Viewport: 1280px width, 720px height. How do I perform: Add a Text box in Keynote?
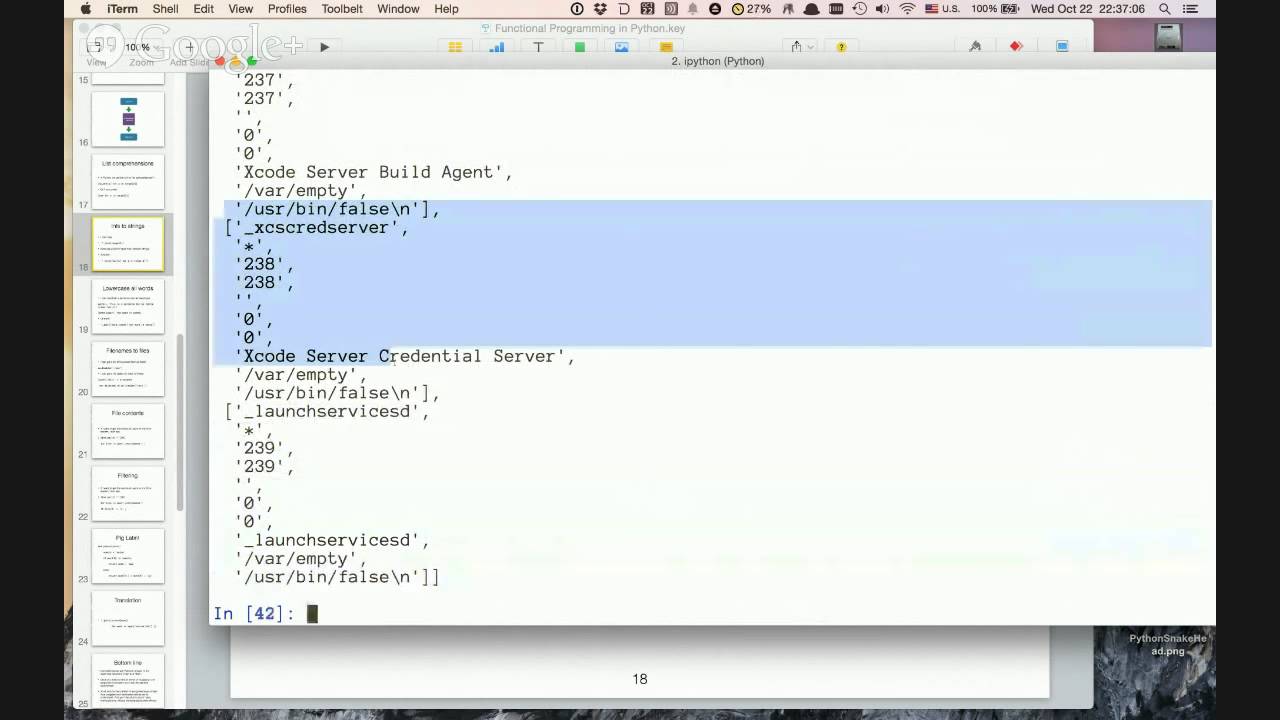pyautogui.click(x=538, y=47)
